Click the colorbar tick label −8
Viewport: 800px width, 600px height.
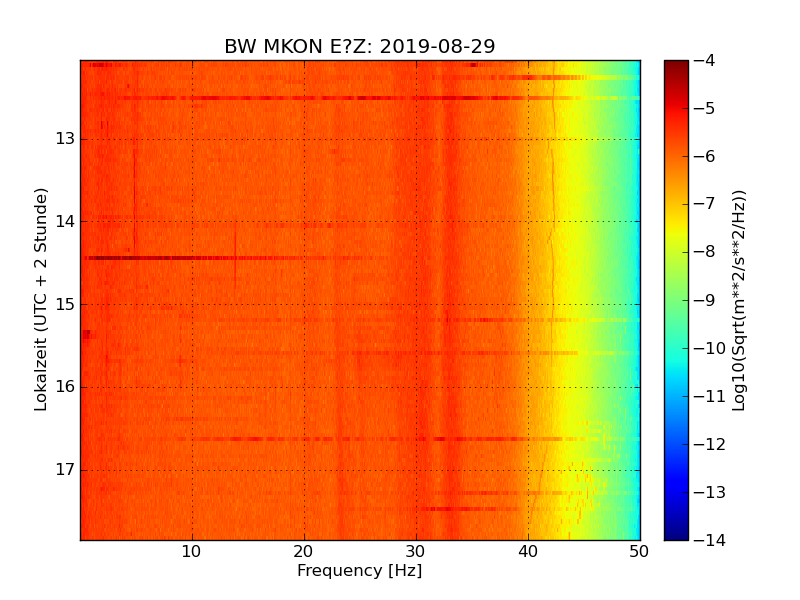[705, 252]
